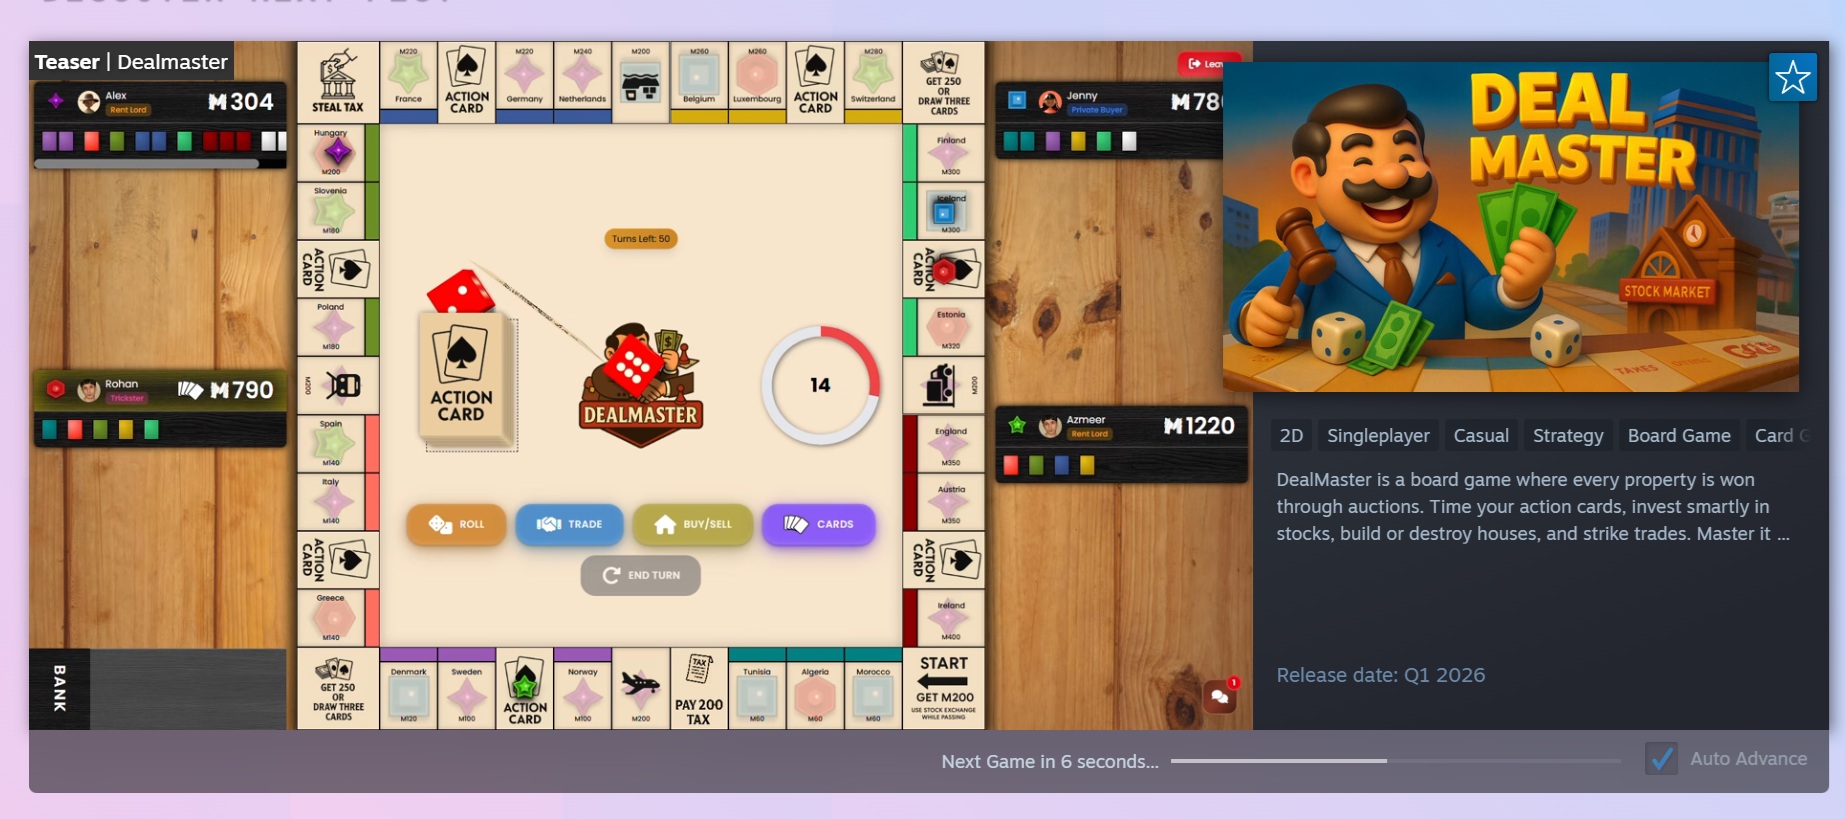Select the Finland property tile
1845x819 pixels.
click(944, 153)
